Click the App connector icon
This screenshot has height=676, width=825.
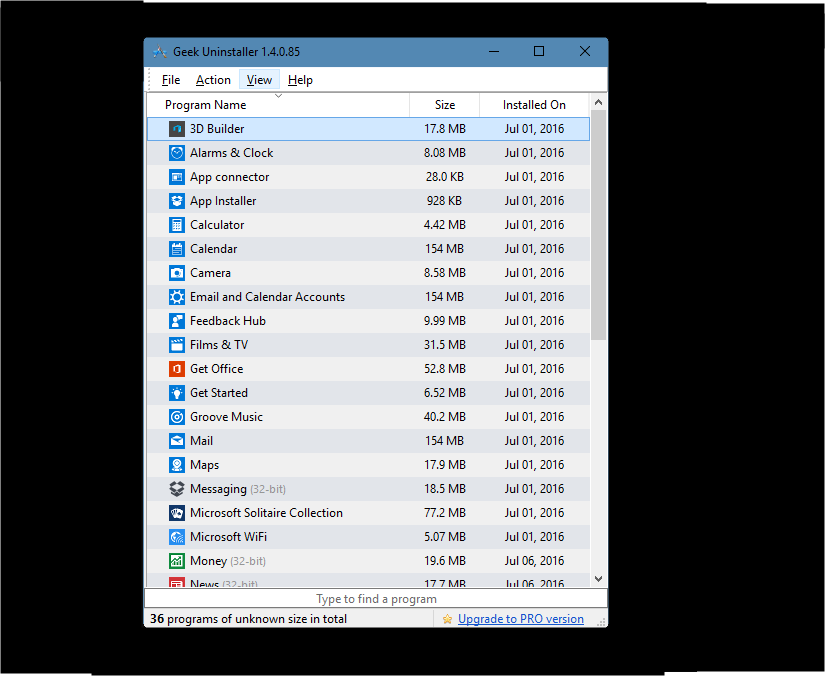pos(177,177)
